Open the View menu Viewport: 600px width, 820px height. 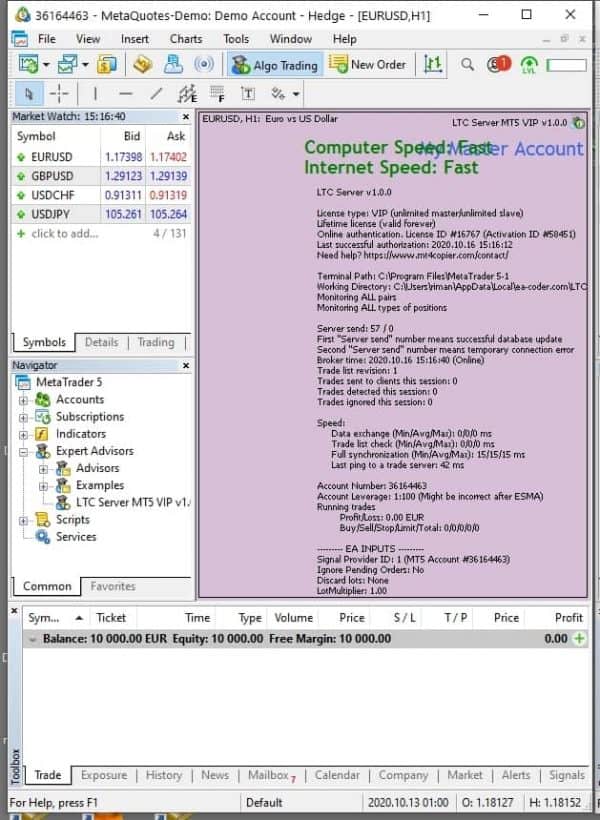[88, 39]
